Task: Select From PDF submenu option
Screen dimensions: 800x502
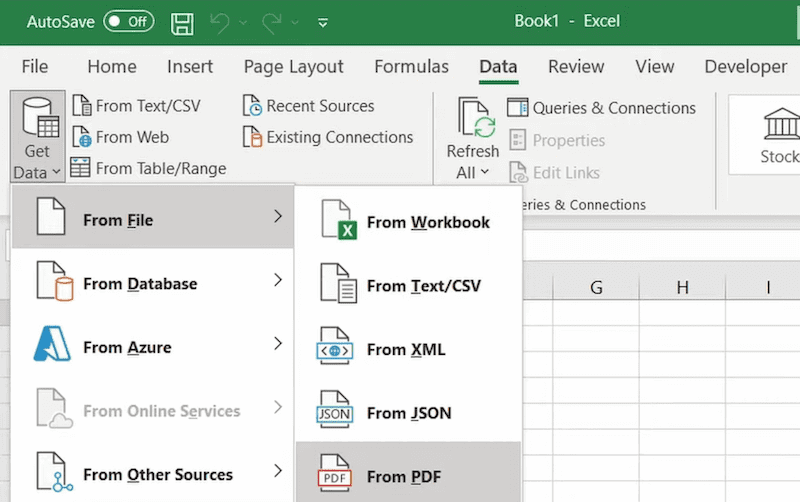Action: tap(408, 473)
